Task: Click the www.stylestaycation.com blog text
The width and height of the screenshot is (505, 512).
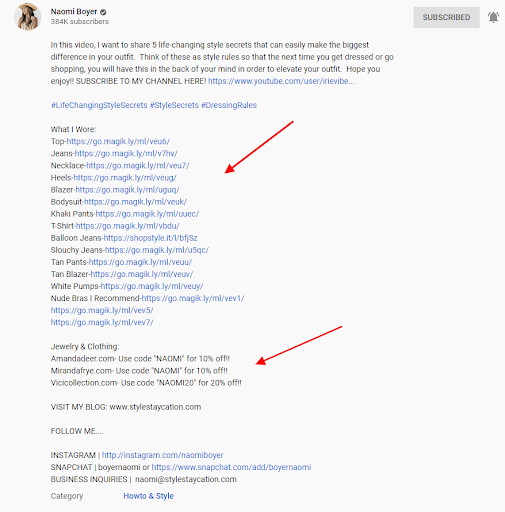Action: (x=155, y=407)
